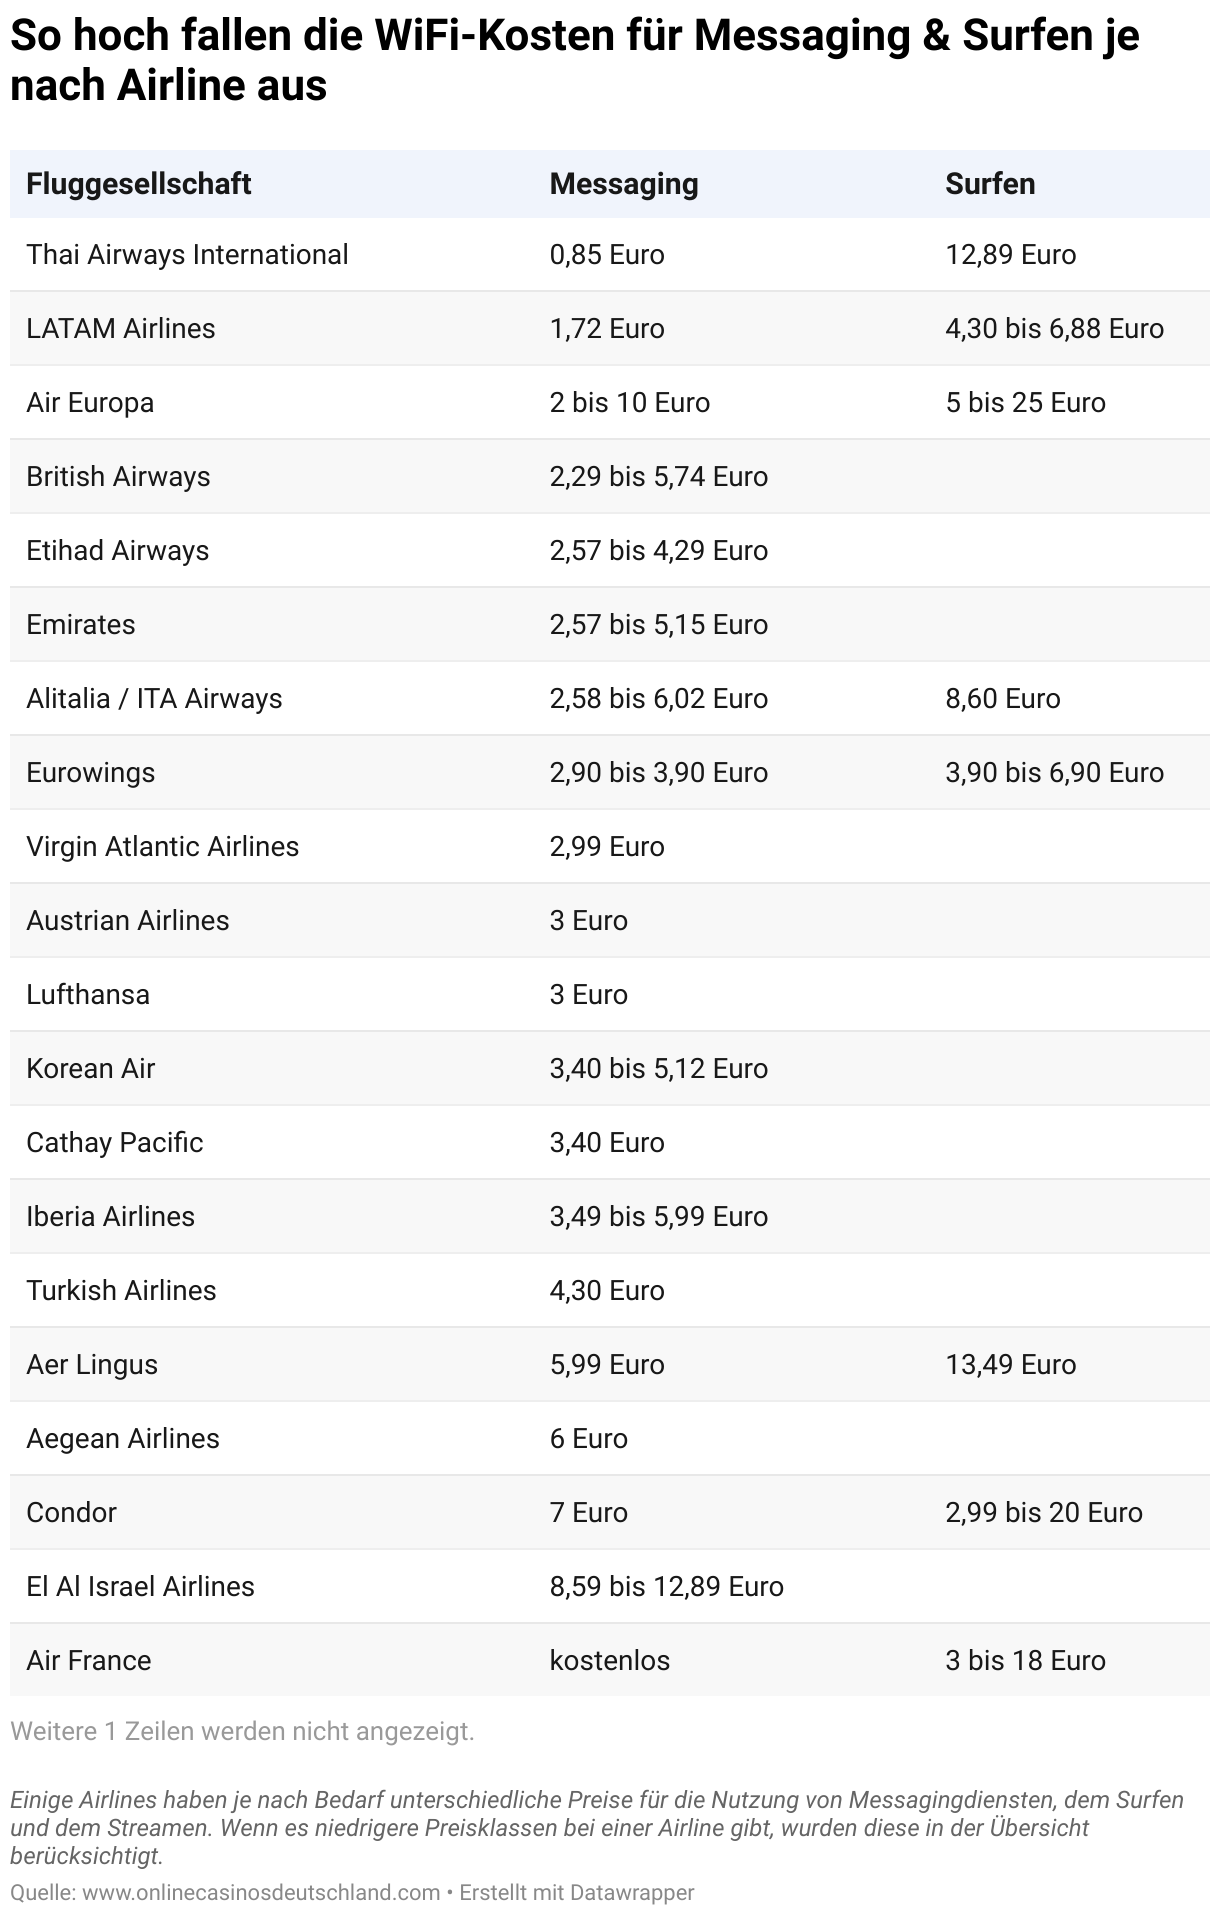The width and height of the screenshot is (1220, 1916).
Task: Click the chart title about WiFi-Kosten
Action: (x=574, y=61)
